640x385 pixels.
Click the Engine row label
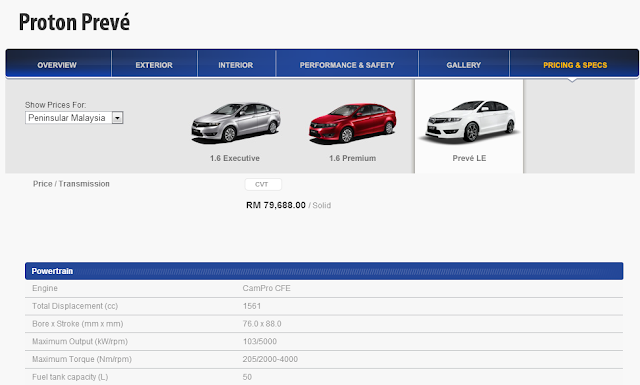(45, 288)
